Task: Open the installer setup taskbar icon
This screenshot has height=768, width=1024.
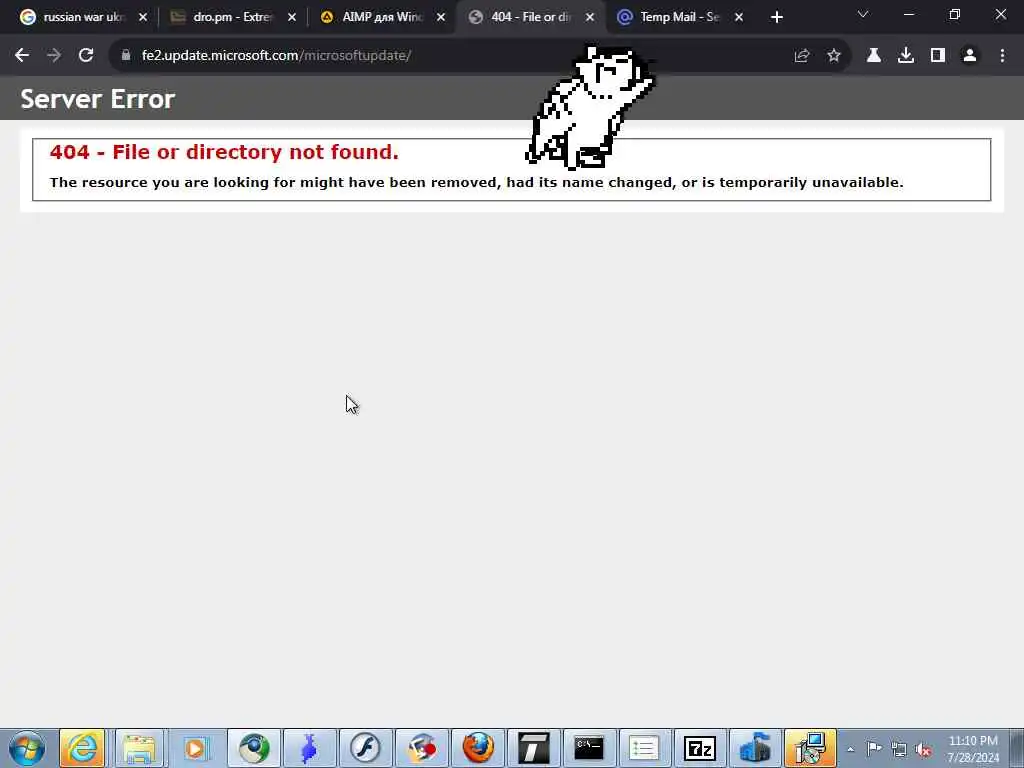Action: point(810,748)
